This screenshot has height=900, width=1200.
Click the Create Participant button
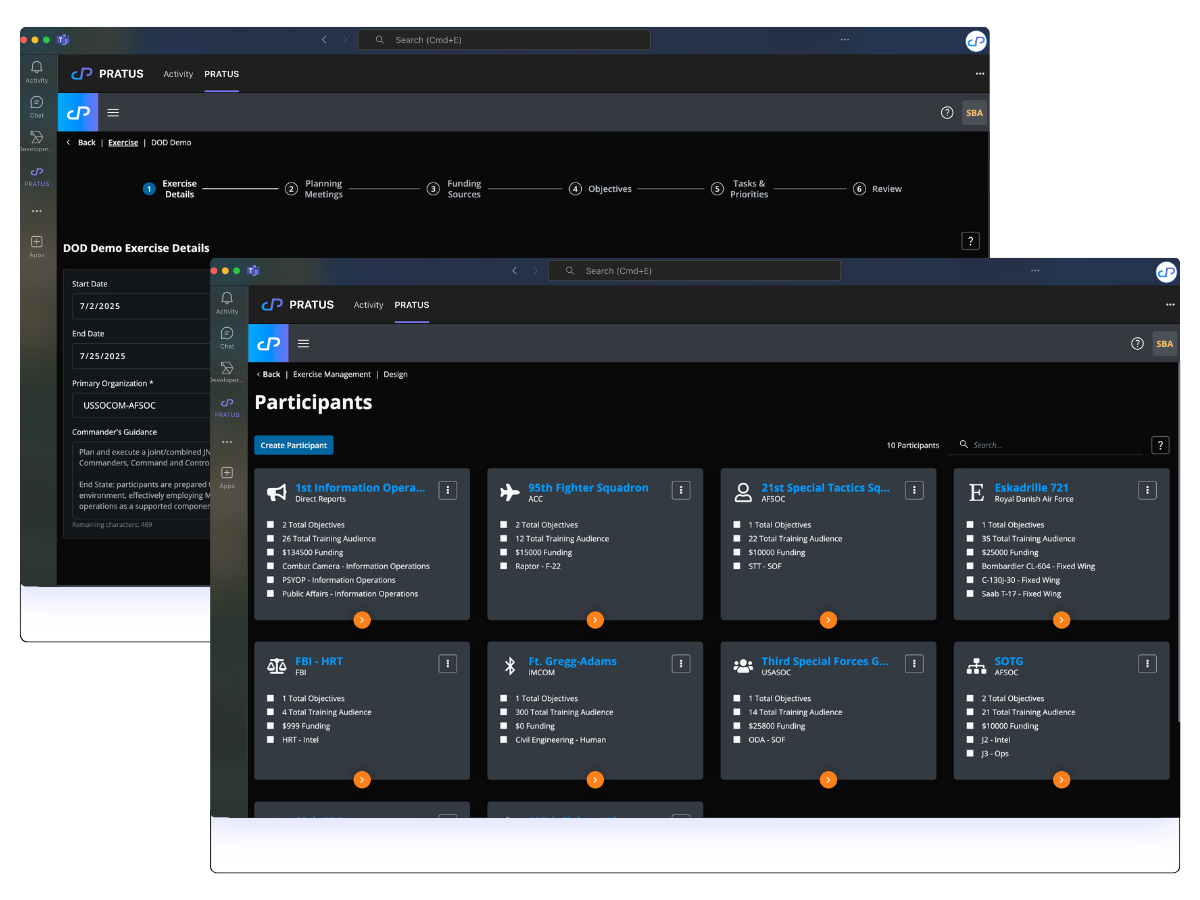pyautogui.click(x=294, y=445)
